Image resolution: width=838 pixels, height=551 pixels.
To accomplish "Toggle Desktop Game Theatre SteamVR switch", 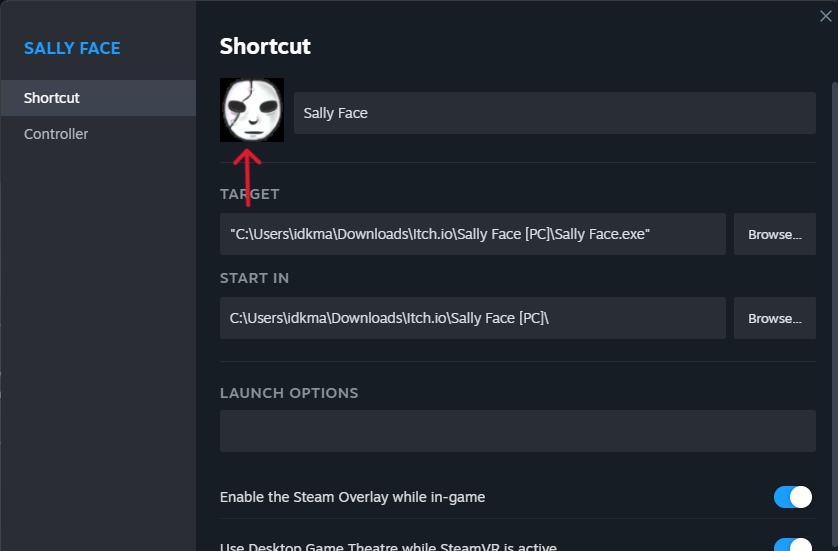I will [793, 545].
